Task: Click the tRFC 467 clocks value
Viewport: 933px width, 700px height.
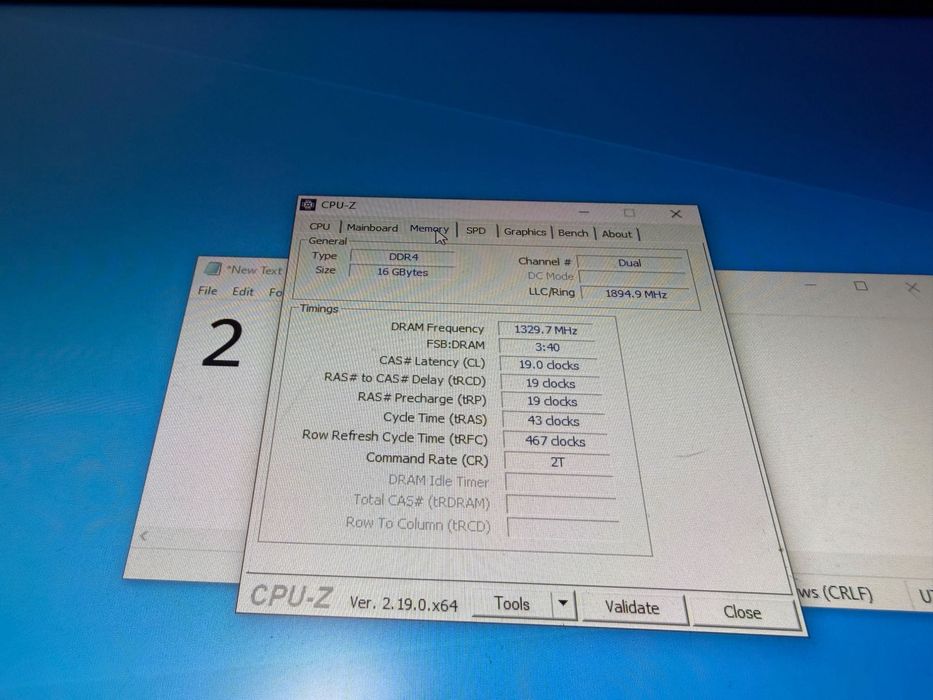Action: click(x=555, y=441)
